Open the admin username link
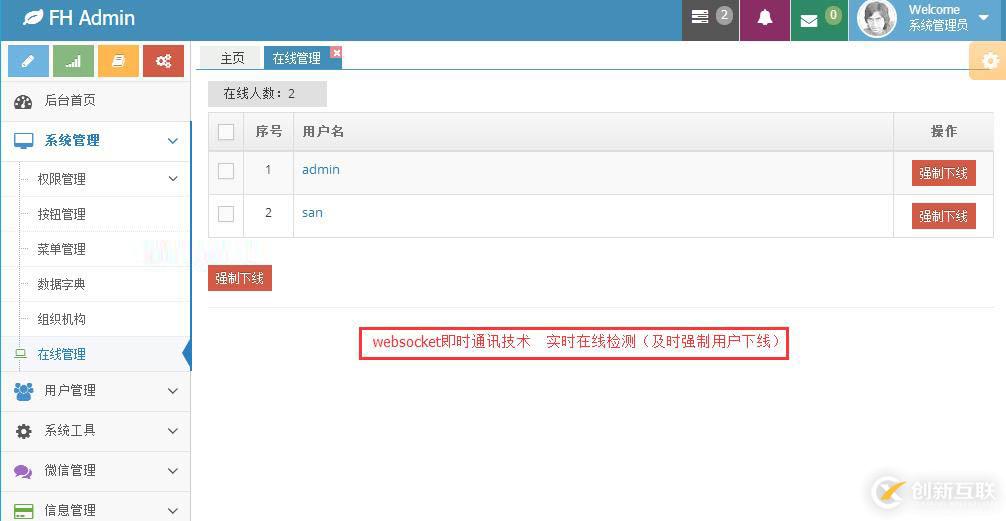 point(321,170)
